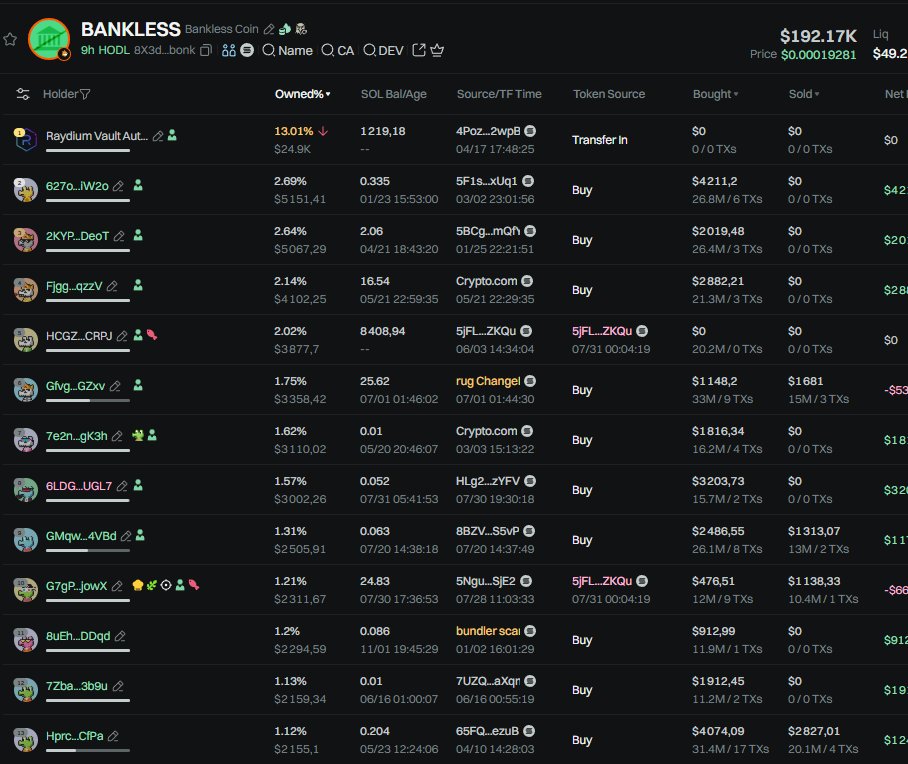Click the gray figure icon in the header
Screen dimensions: 908x764
[x=301, y=29]
